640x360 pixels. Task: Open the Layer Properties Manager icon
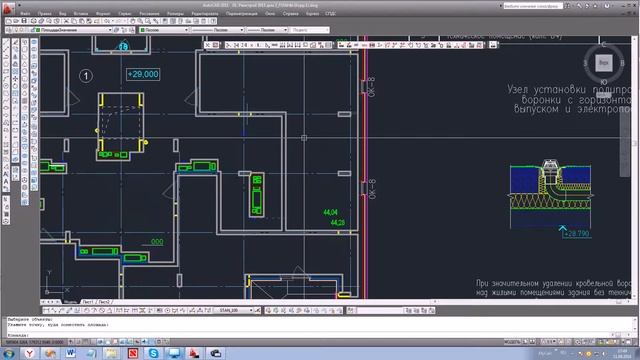click(8, 30)
